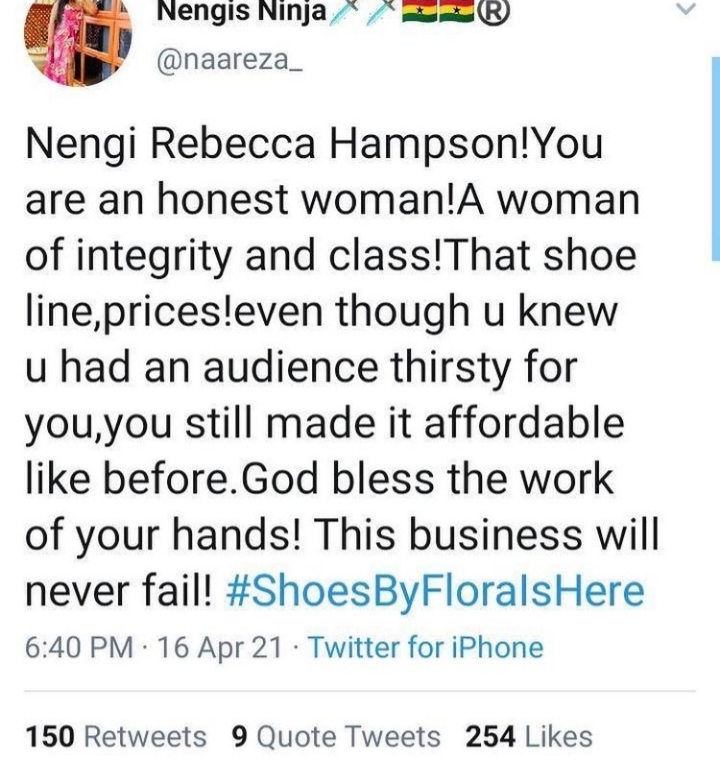This screenshot has height=772, width=720.
Task: Open the #ShoesByFloraIsHere hashtag
Action: pyautogui.click(x=435, y=591)
